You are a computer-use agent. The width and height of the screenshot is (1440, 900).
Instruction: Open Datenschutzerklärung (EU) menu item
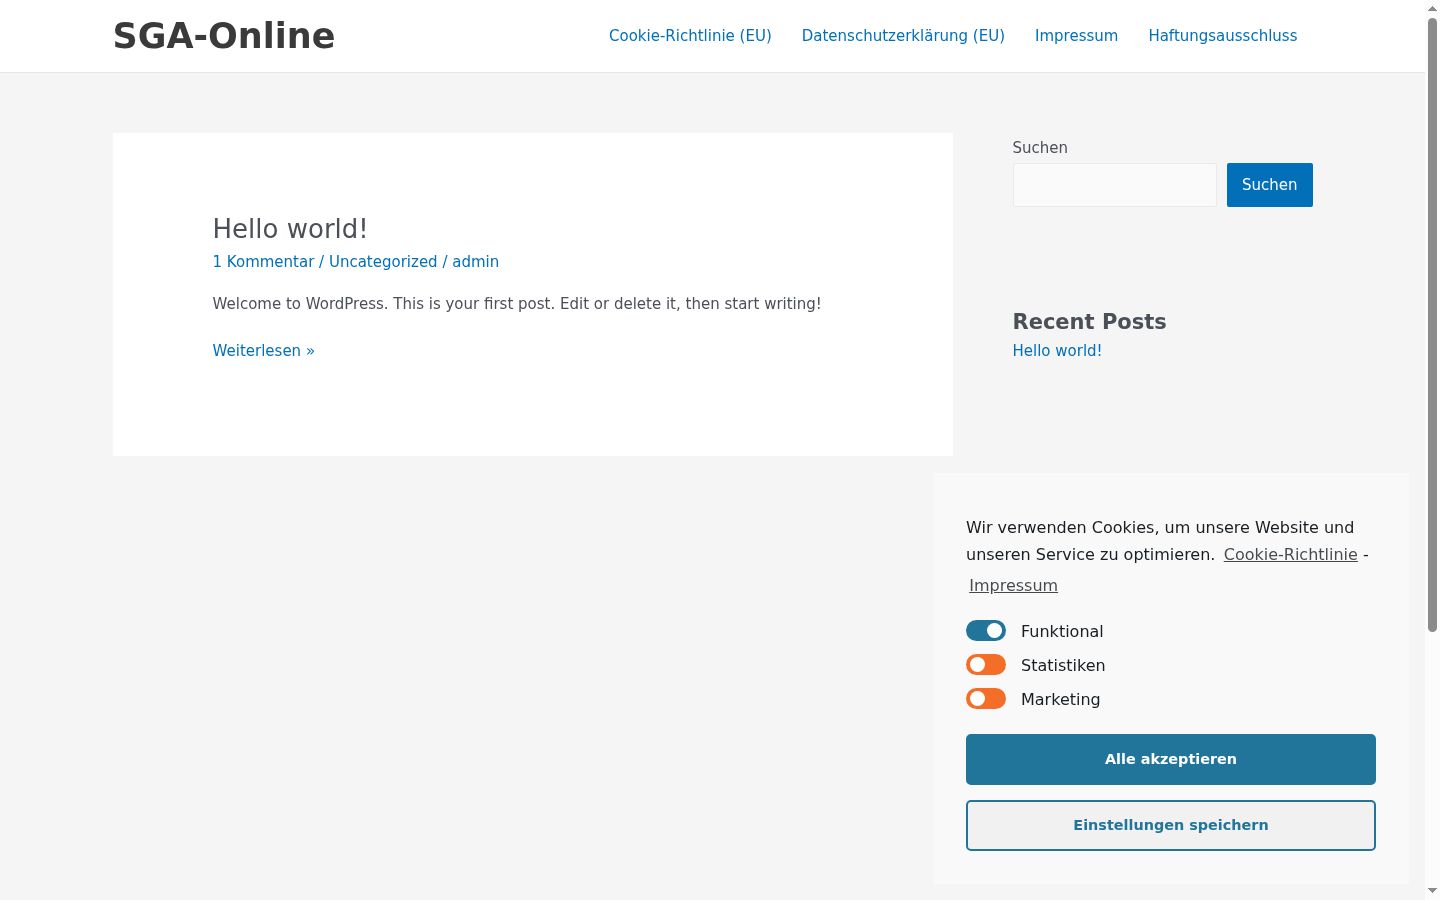(x=903, y=36)
